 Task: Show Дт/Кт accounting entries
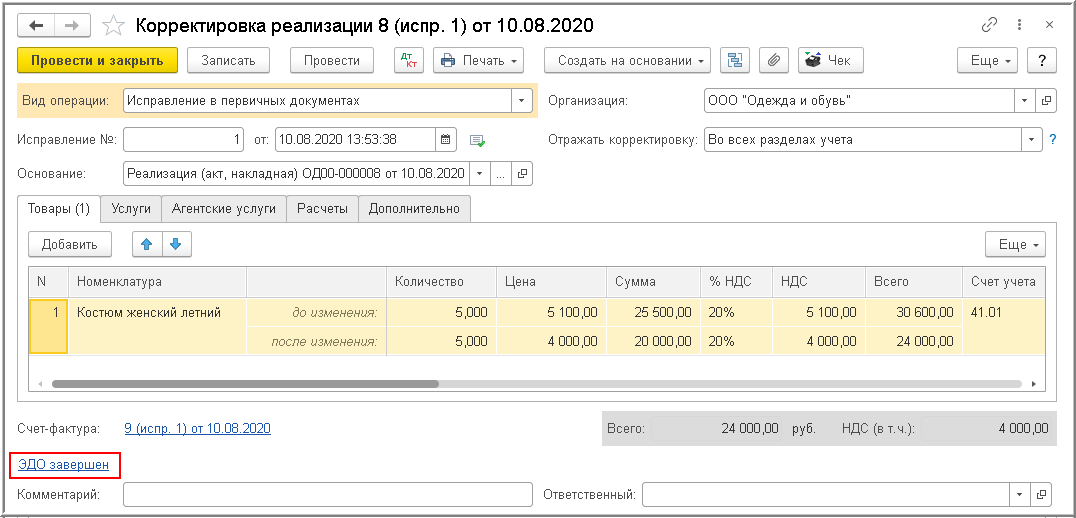(409, 61)
